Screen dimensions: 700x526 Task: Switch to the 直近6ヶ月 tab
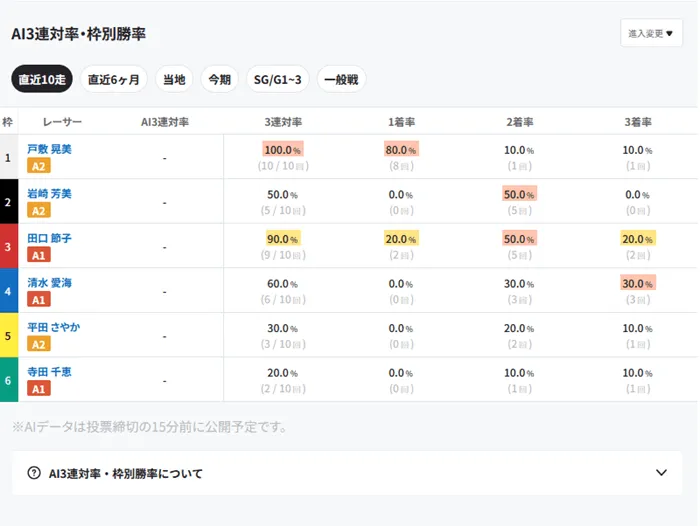113,79
